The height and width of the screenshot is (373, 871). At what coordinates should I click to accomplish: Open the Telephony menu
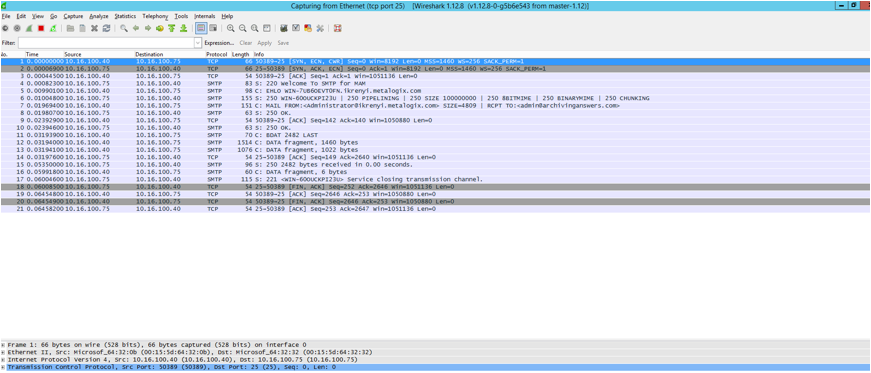(x=155, y=17)
